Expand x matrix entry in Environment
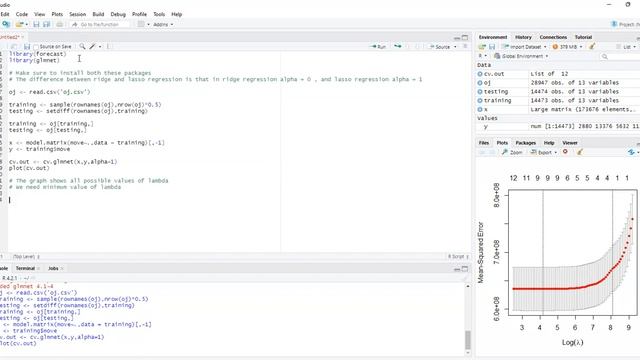The image size is (640, 360). click(480, 109)
